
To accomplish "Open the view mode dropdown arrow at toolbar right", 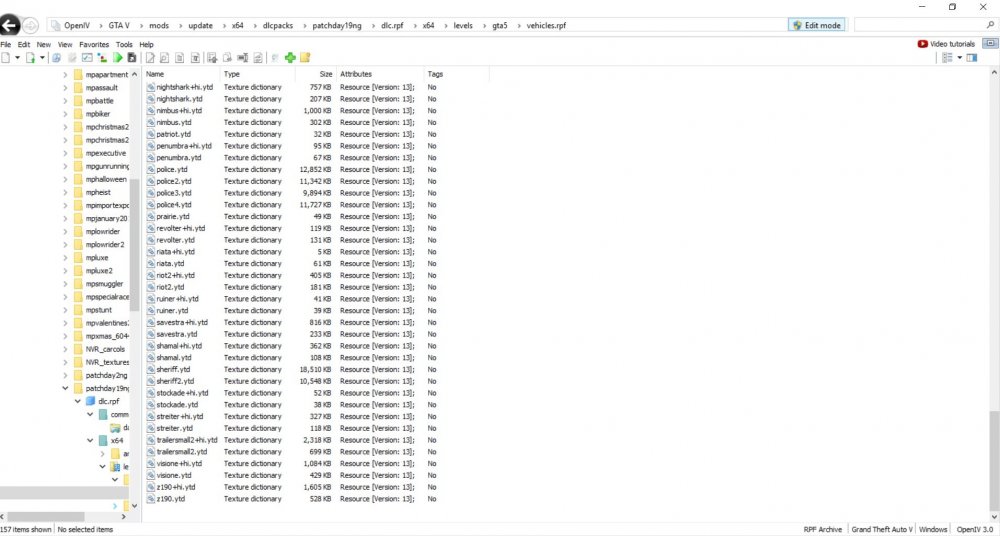I will [x=959, y=58].
